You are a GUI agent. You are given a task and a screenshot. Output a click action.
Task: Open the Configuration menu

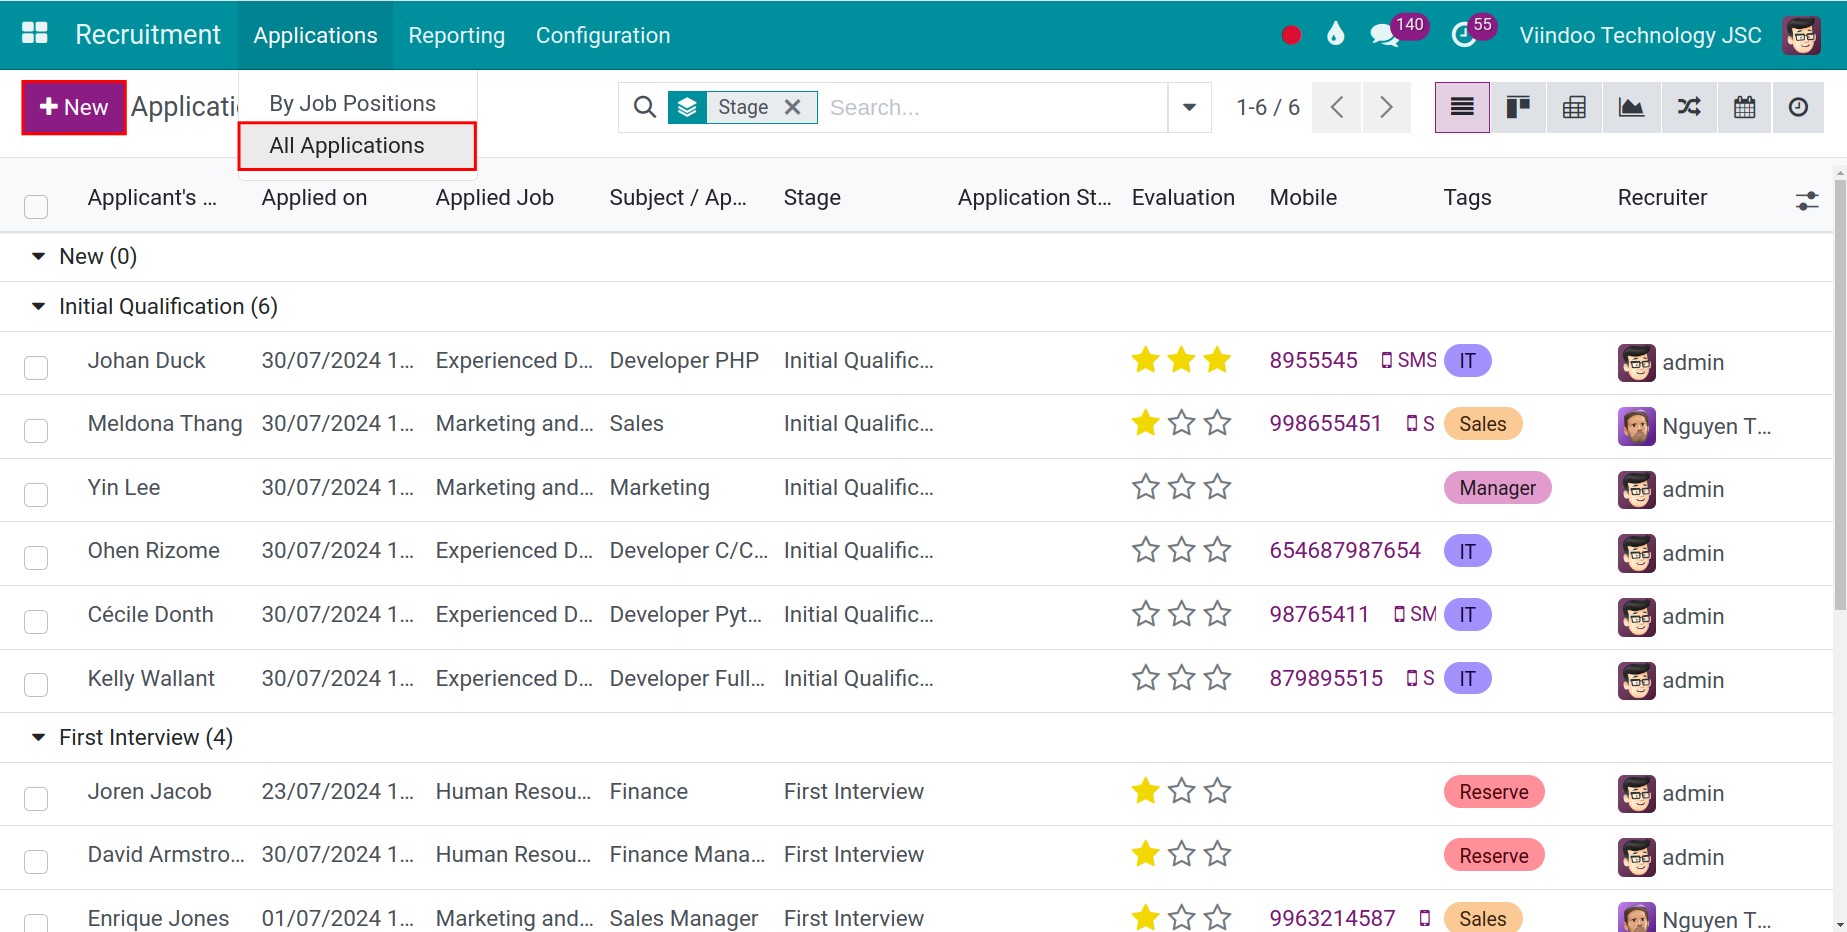click(x=603, y=35)
